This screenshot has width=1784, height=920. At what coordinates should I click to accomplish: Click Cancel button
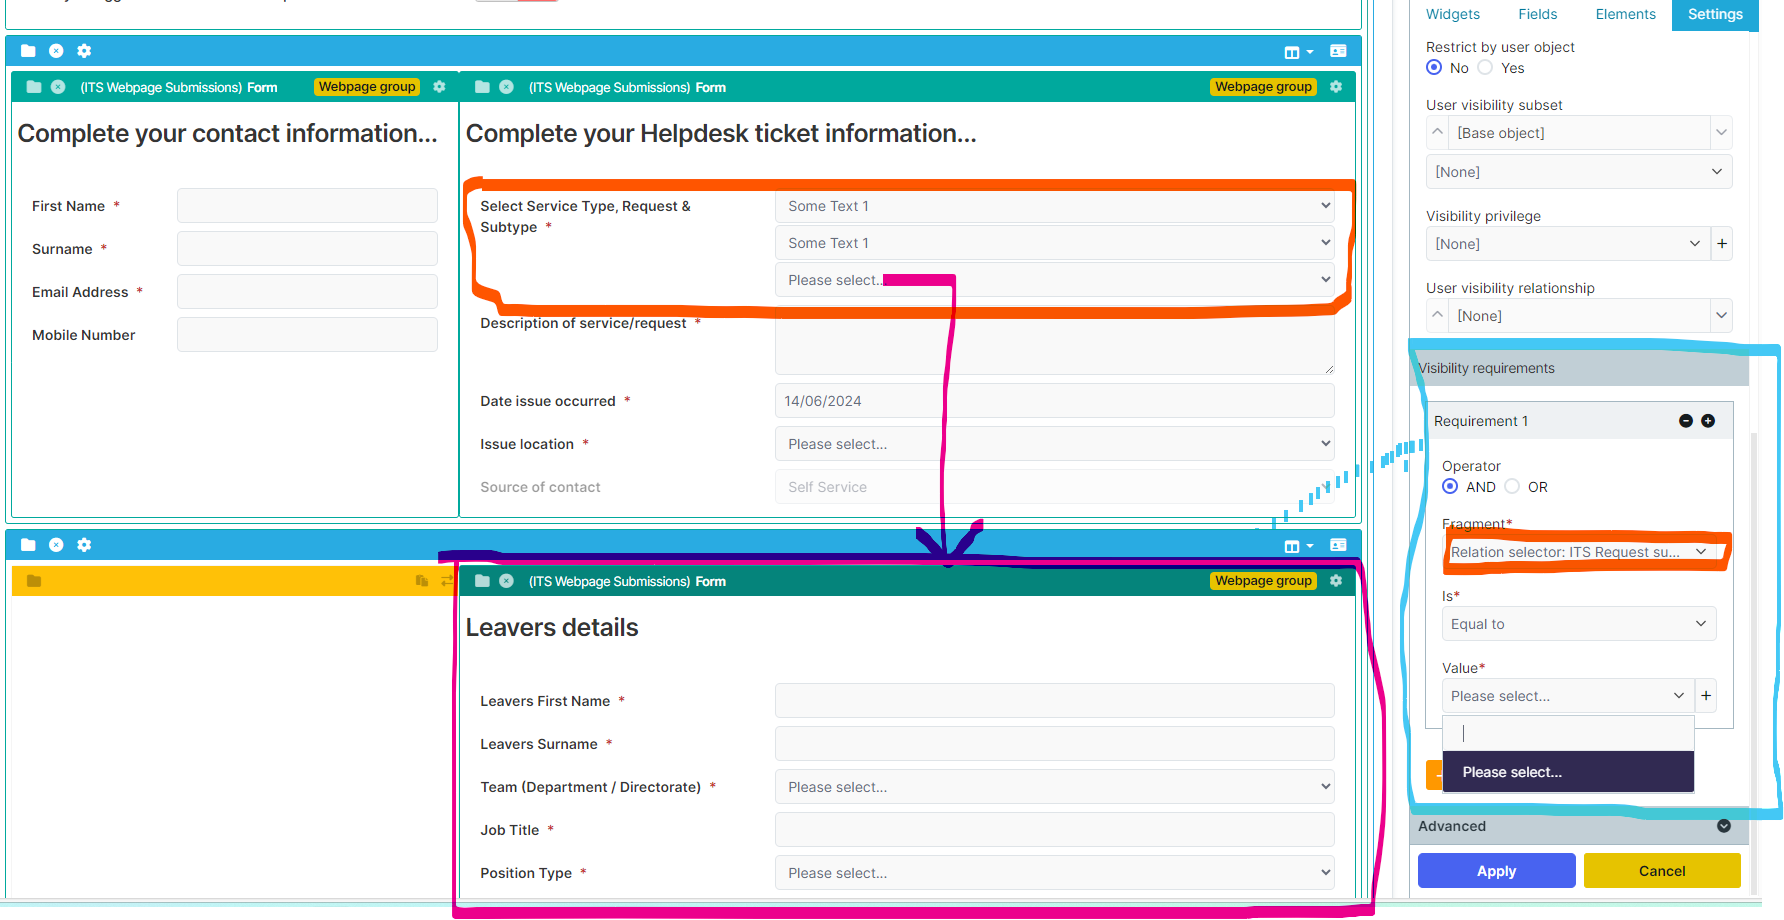1662,871
